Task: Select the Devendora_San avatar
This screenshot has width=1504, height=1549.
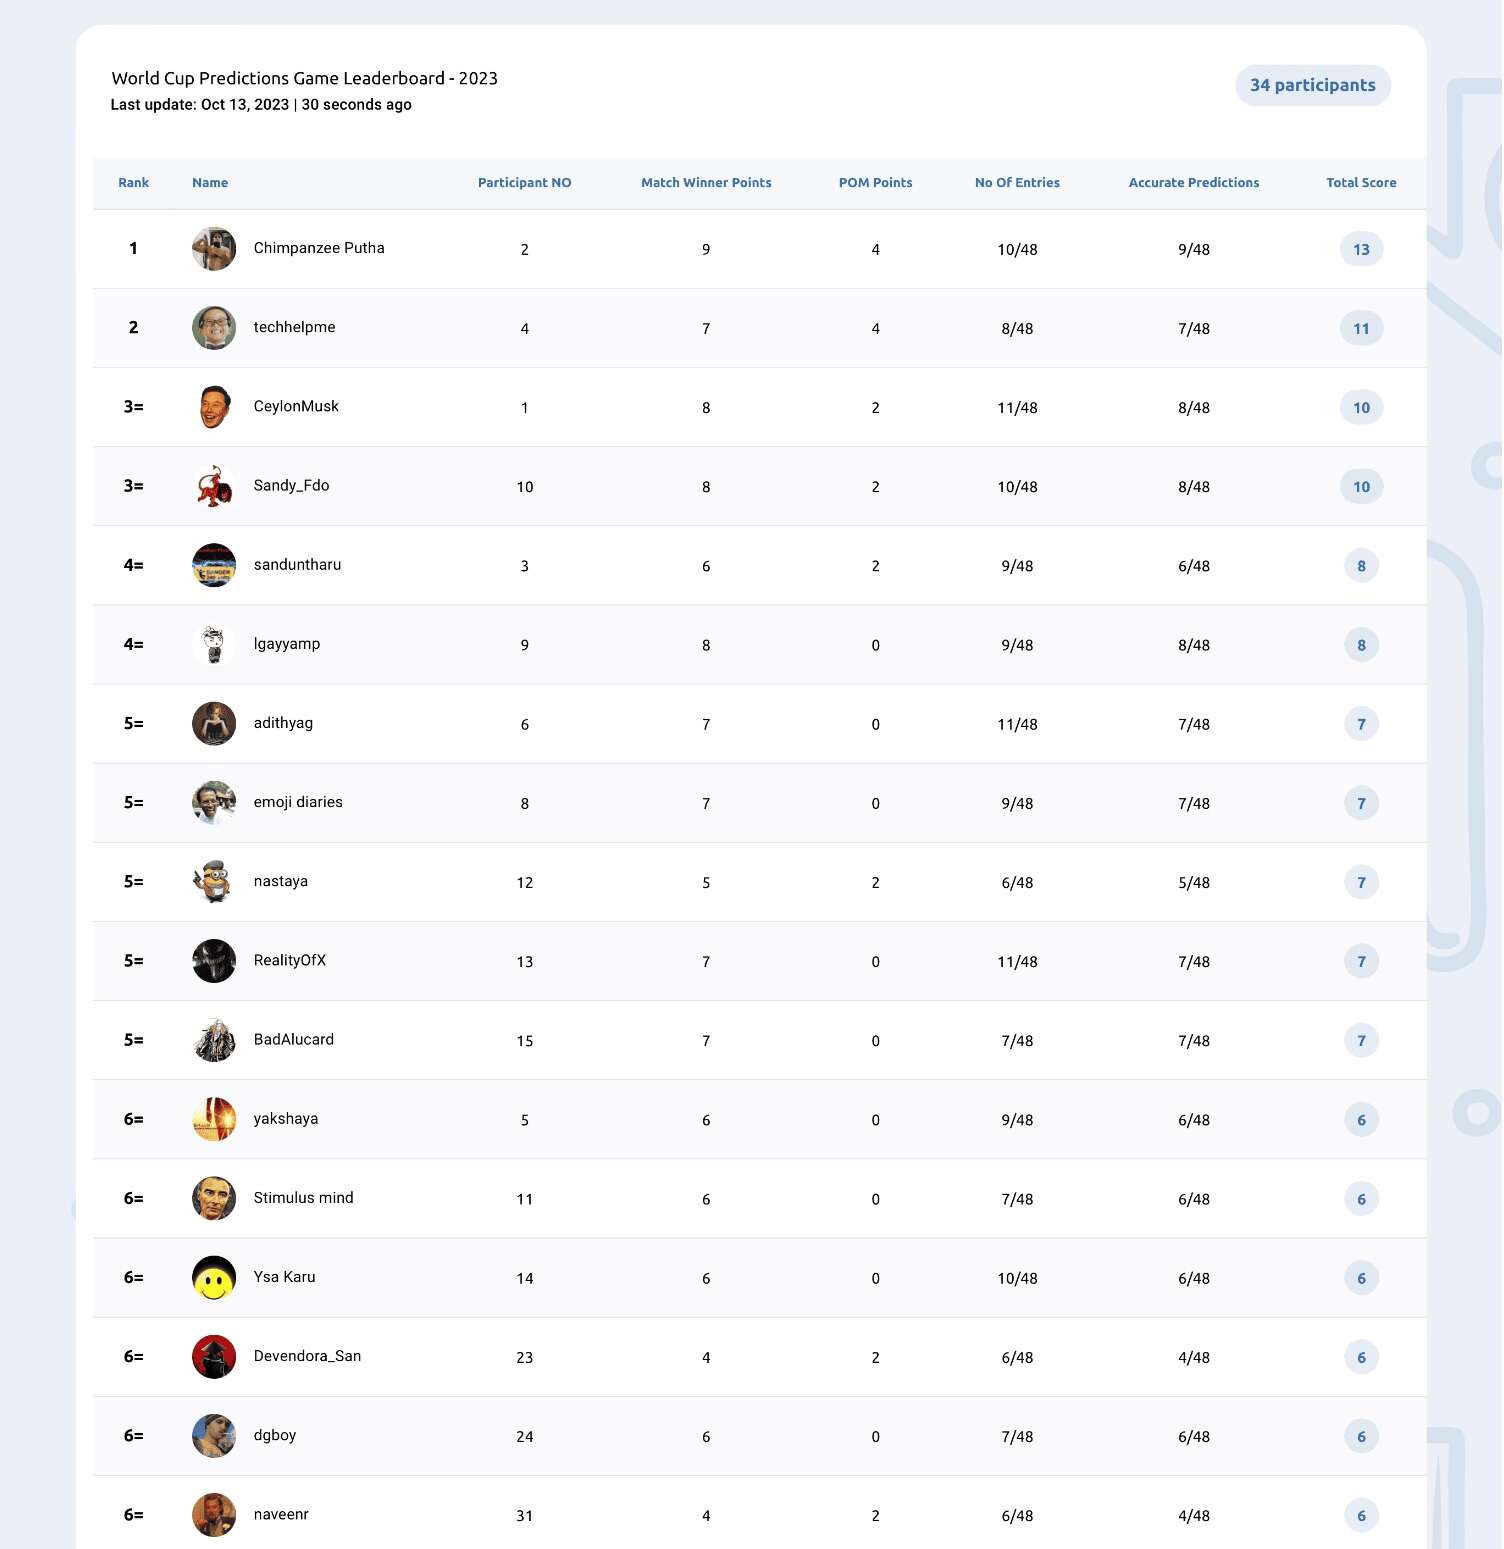Action: tap(214, 1357)
